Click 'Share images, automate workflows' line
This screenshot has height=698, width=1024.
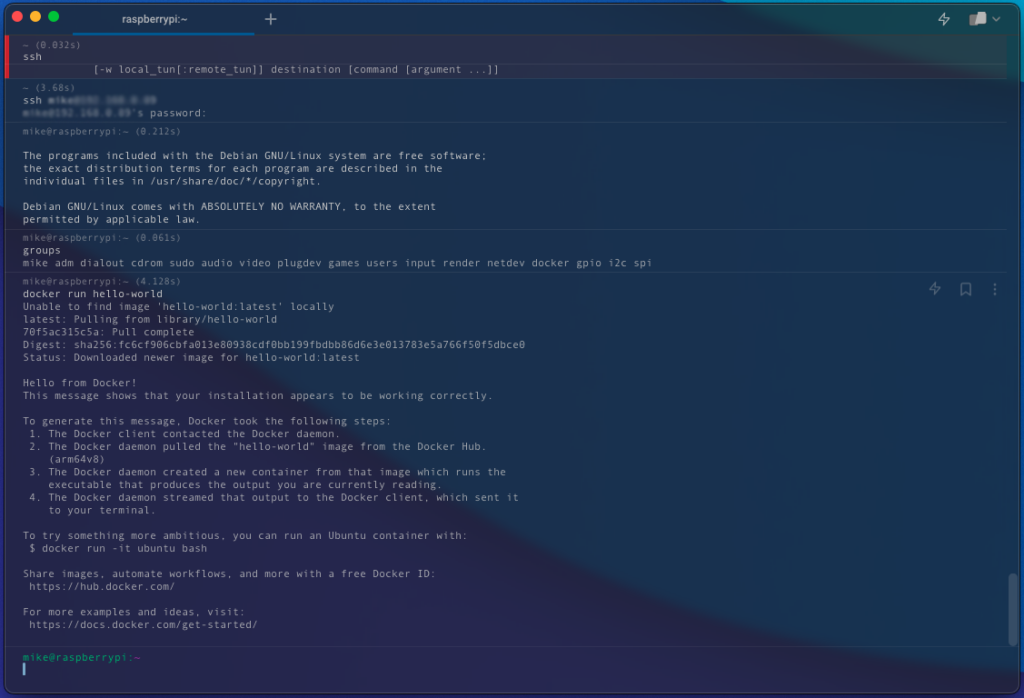[x=229, y=573]
